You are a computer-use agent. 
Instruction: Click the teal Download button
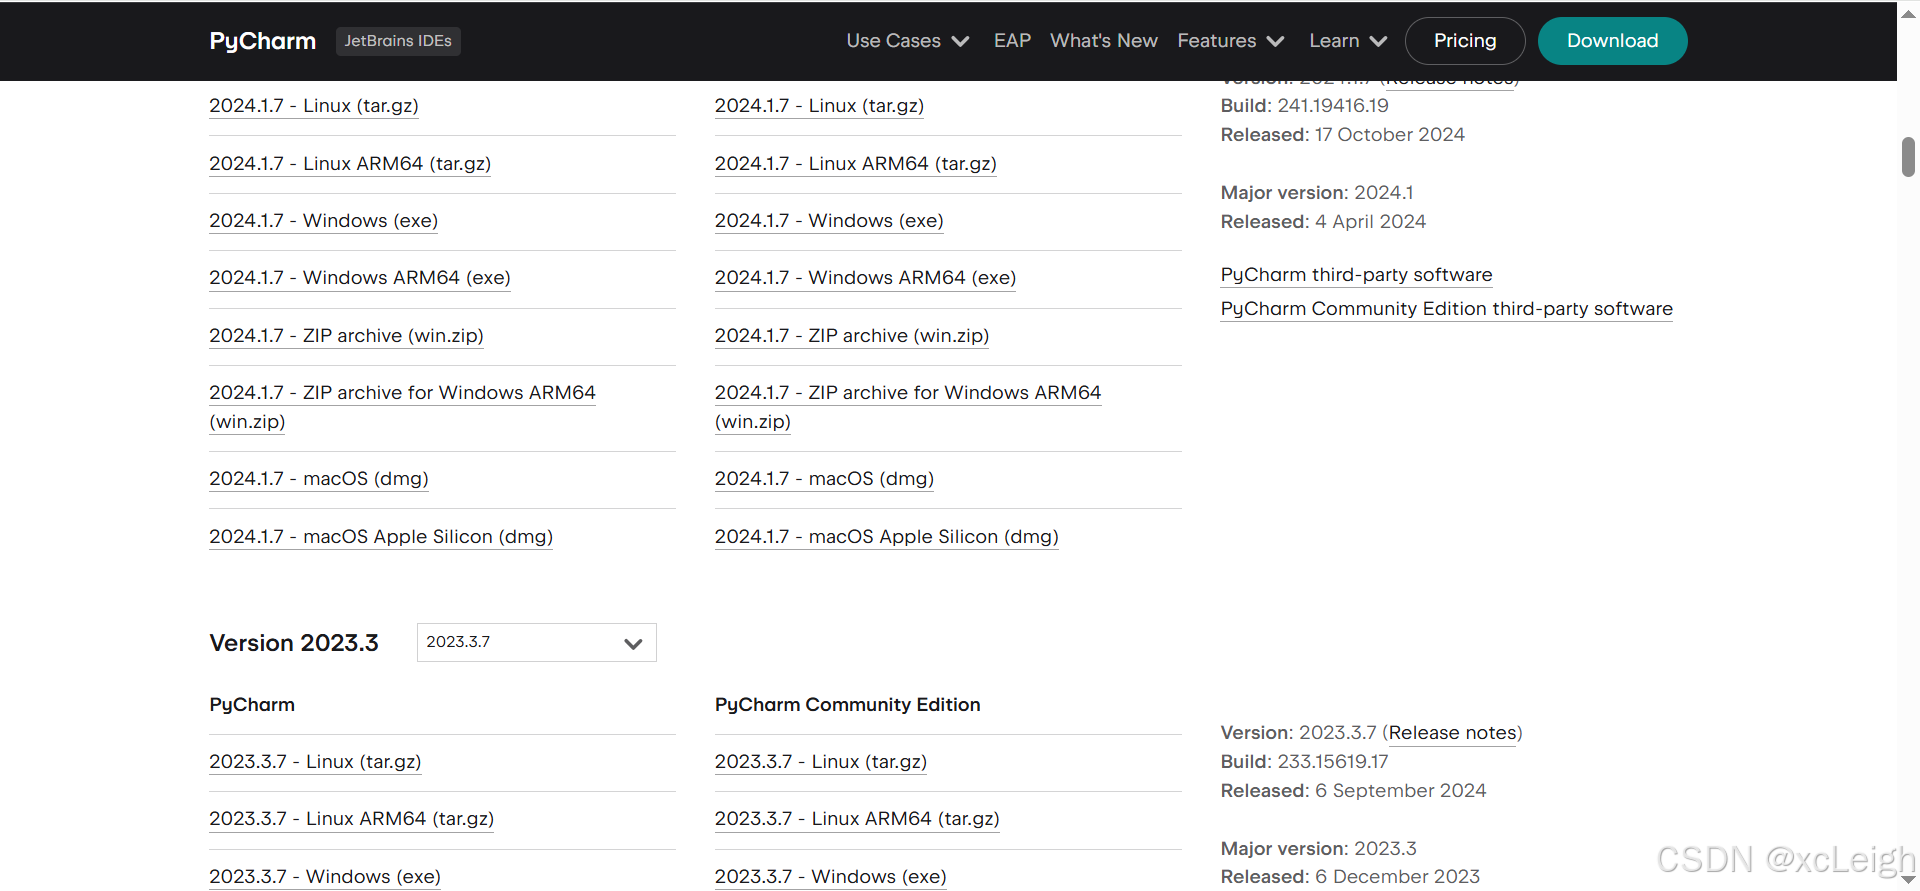click(1612, 41)
